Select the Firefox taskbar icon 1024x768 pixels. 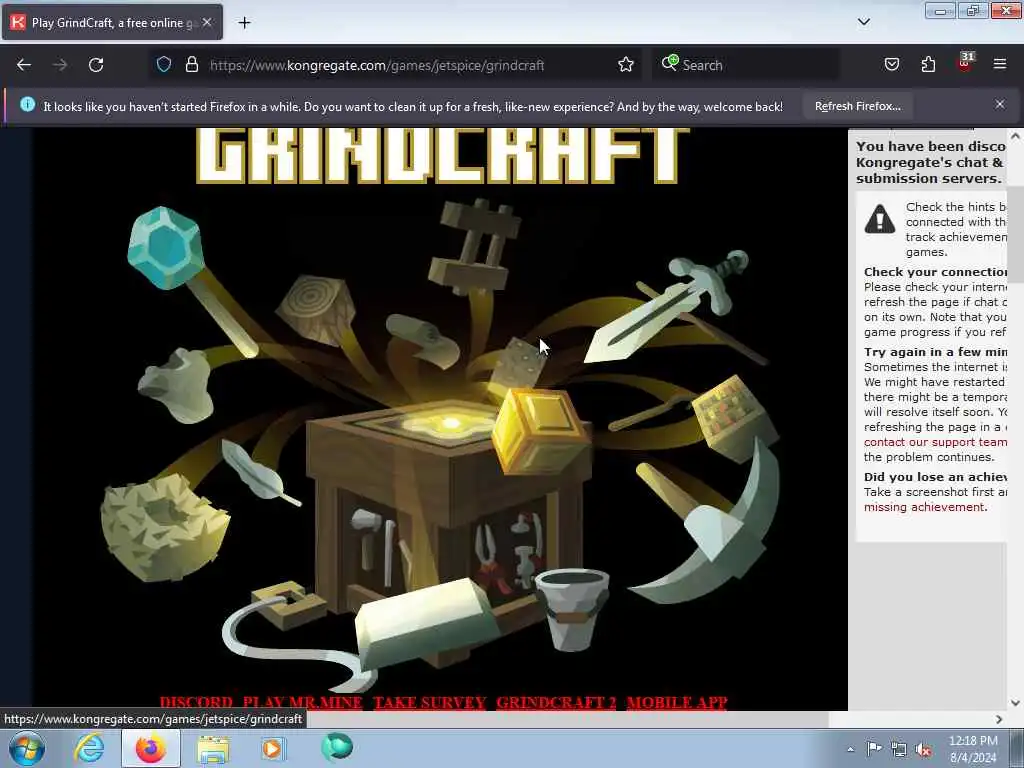[x=151, y=748]
